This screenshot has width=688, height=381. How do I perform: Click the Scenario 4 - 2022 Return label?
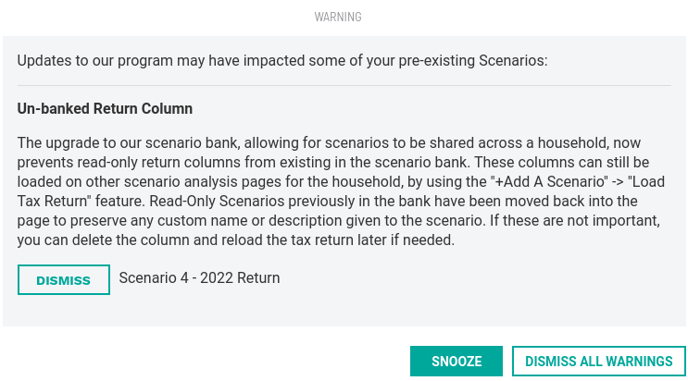(x=200, y=278)
